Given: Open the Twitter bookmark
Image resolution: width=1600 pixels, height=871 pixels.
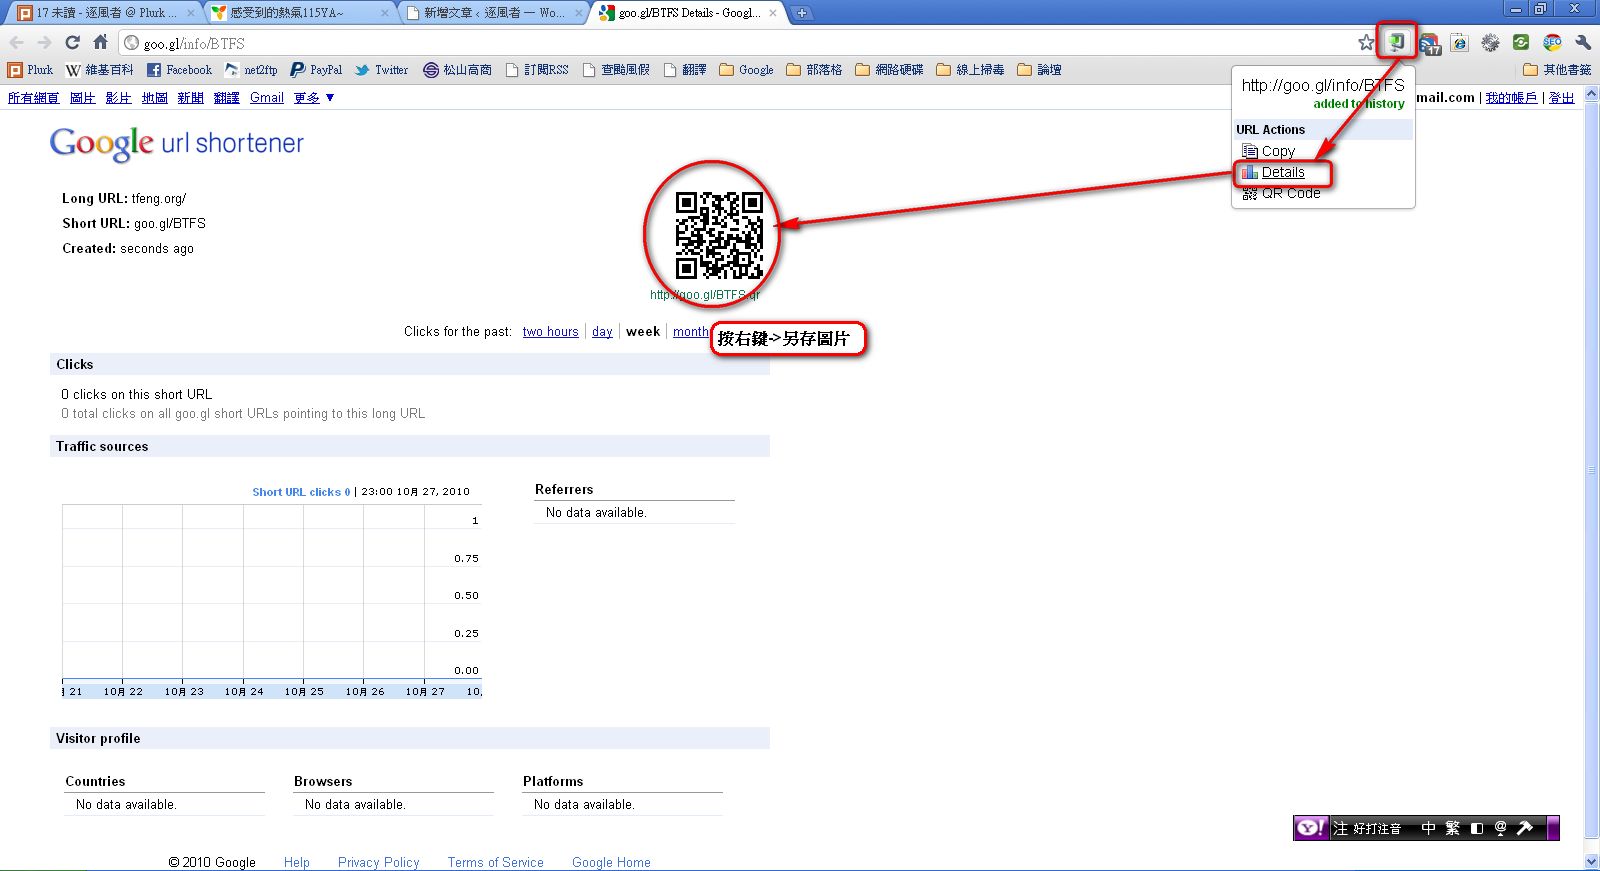Looking at the screenshot, I should click(x=381, y=70).
